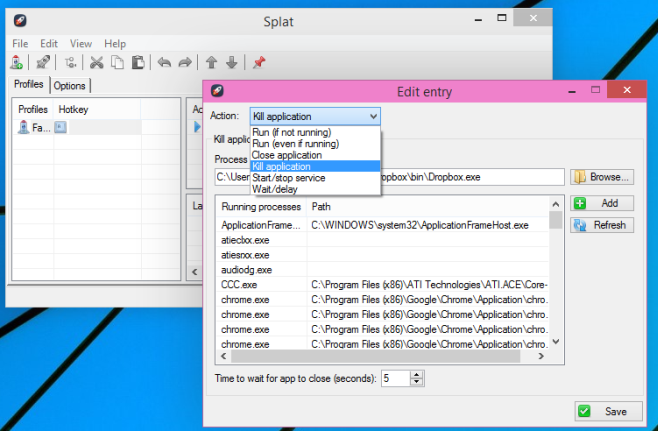The width and height of the screenshot is (658, 431).
Task: Click the scissors cut icon in toolbar
Action: click(97, 63)
